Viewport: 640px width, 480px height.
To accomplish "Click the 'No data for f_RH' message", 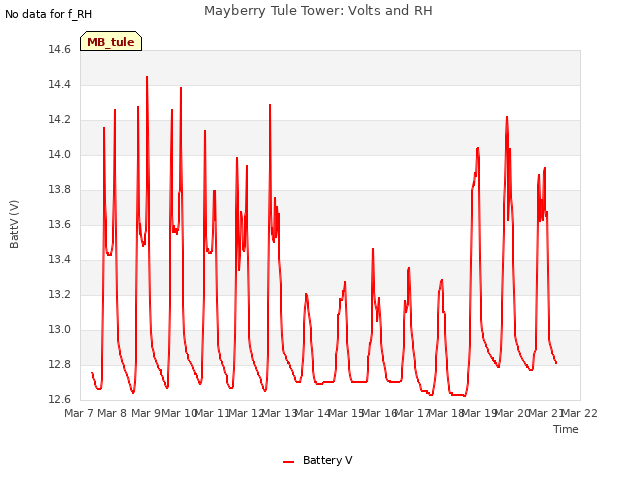I will point(49,14).
